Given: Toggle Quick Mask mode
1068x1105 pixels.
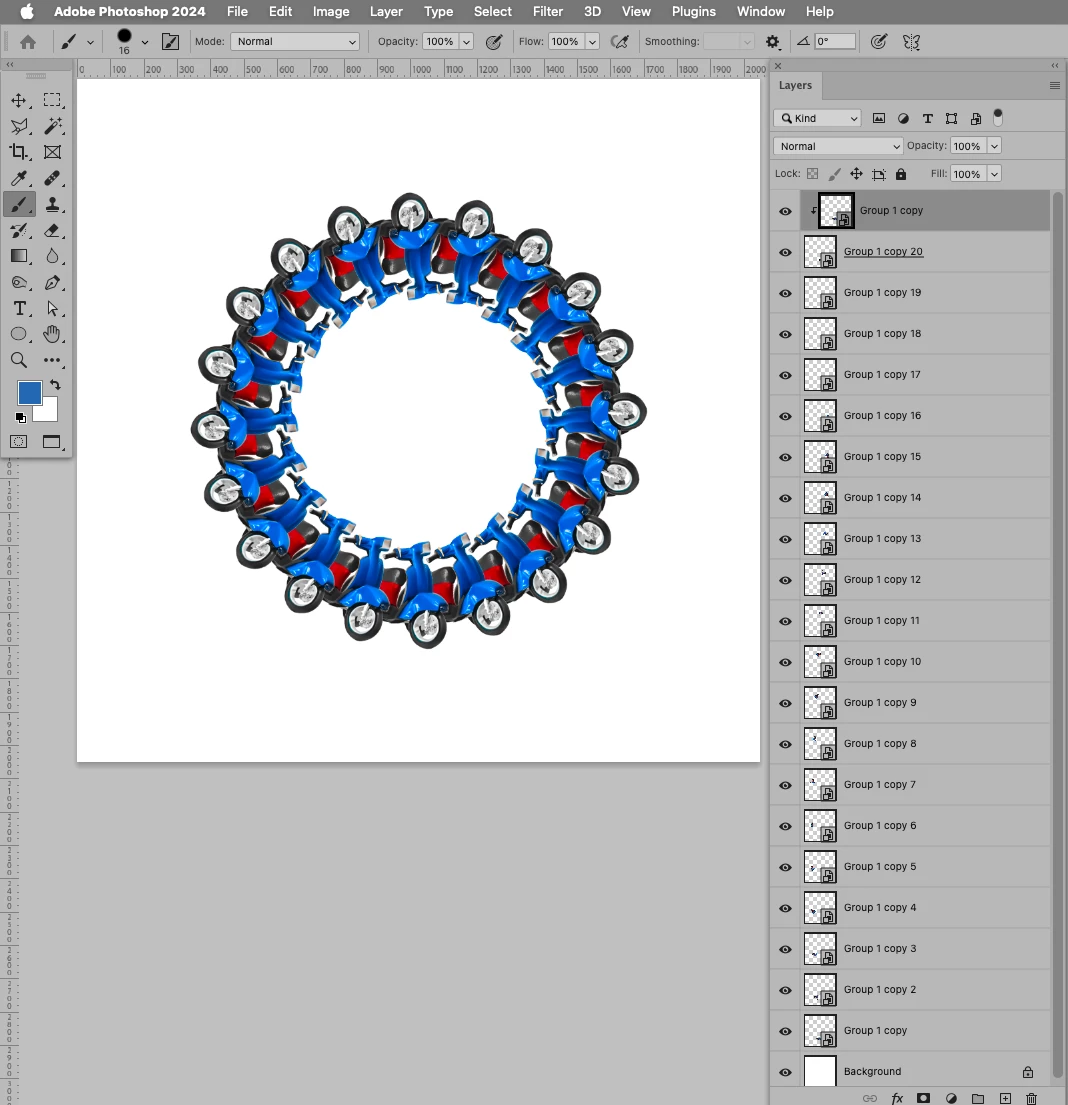Looking at the screenshot, I should click(19, 442).
